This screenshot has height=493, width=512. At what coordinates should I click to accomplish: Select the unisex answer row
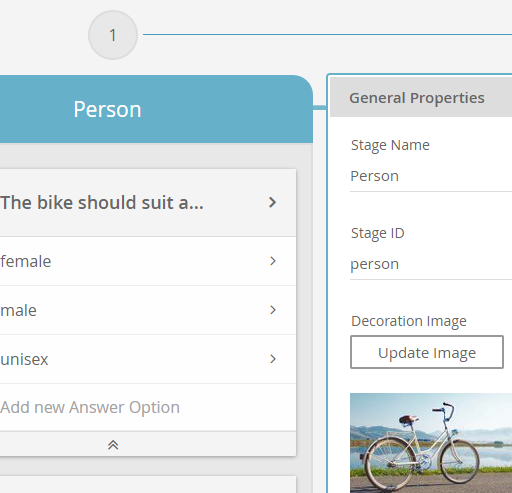148,359
